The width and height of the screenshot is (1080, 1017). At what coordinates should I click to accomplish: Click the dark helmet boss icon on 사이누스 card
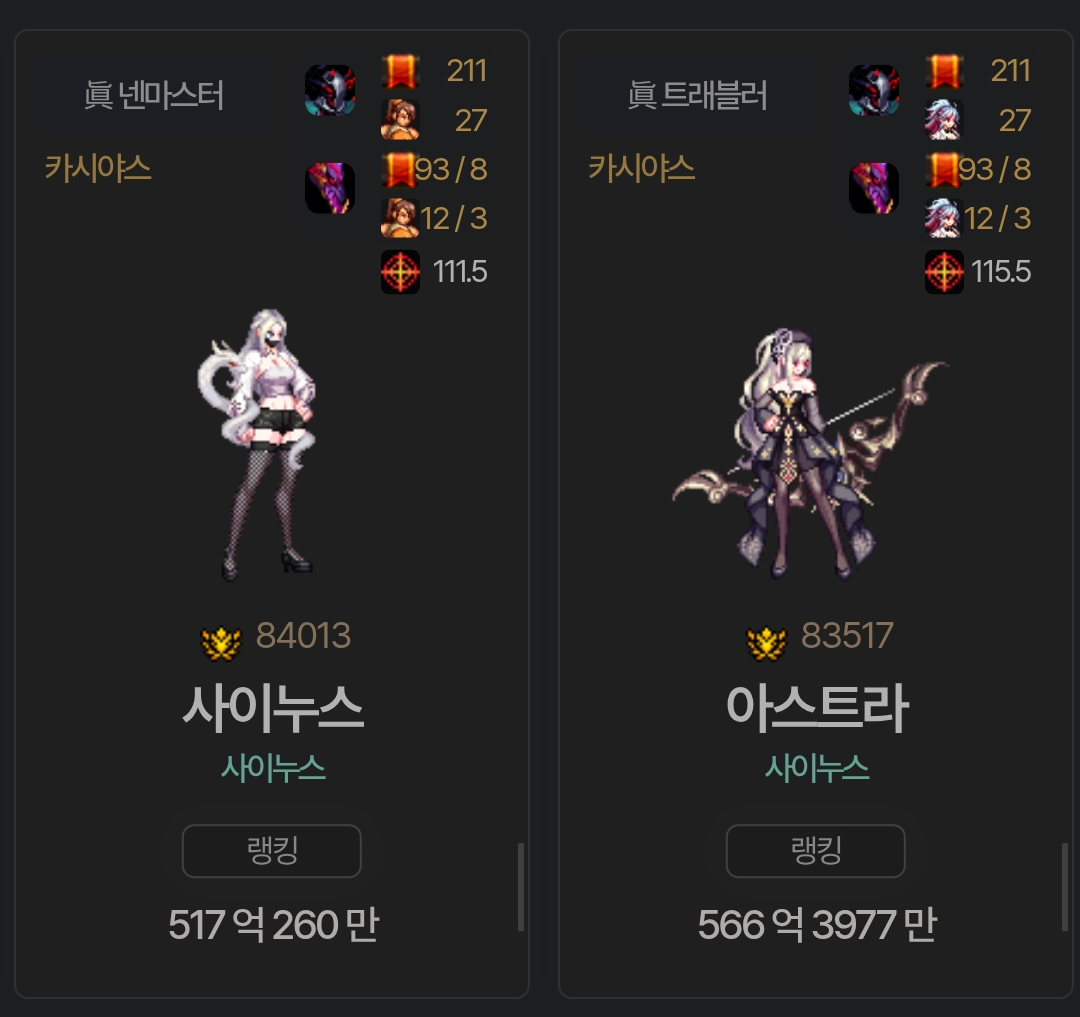(x=330, y=90)
